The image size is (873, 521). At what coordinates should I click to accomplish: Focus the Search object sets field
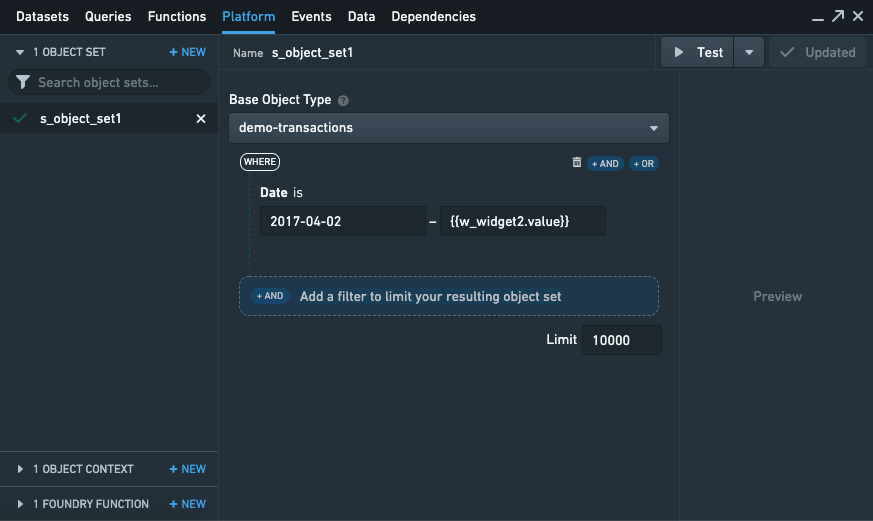[109, 82]
